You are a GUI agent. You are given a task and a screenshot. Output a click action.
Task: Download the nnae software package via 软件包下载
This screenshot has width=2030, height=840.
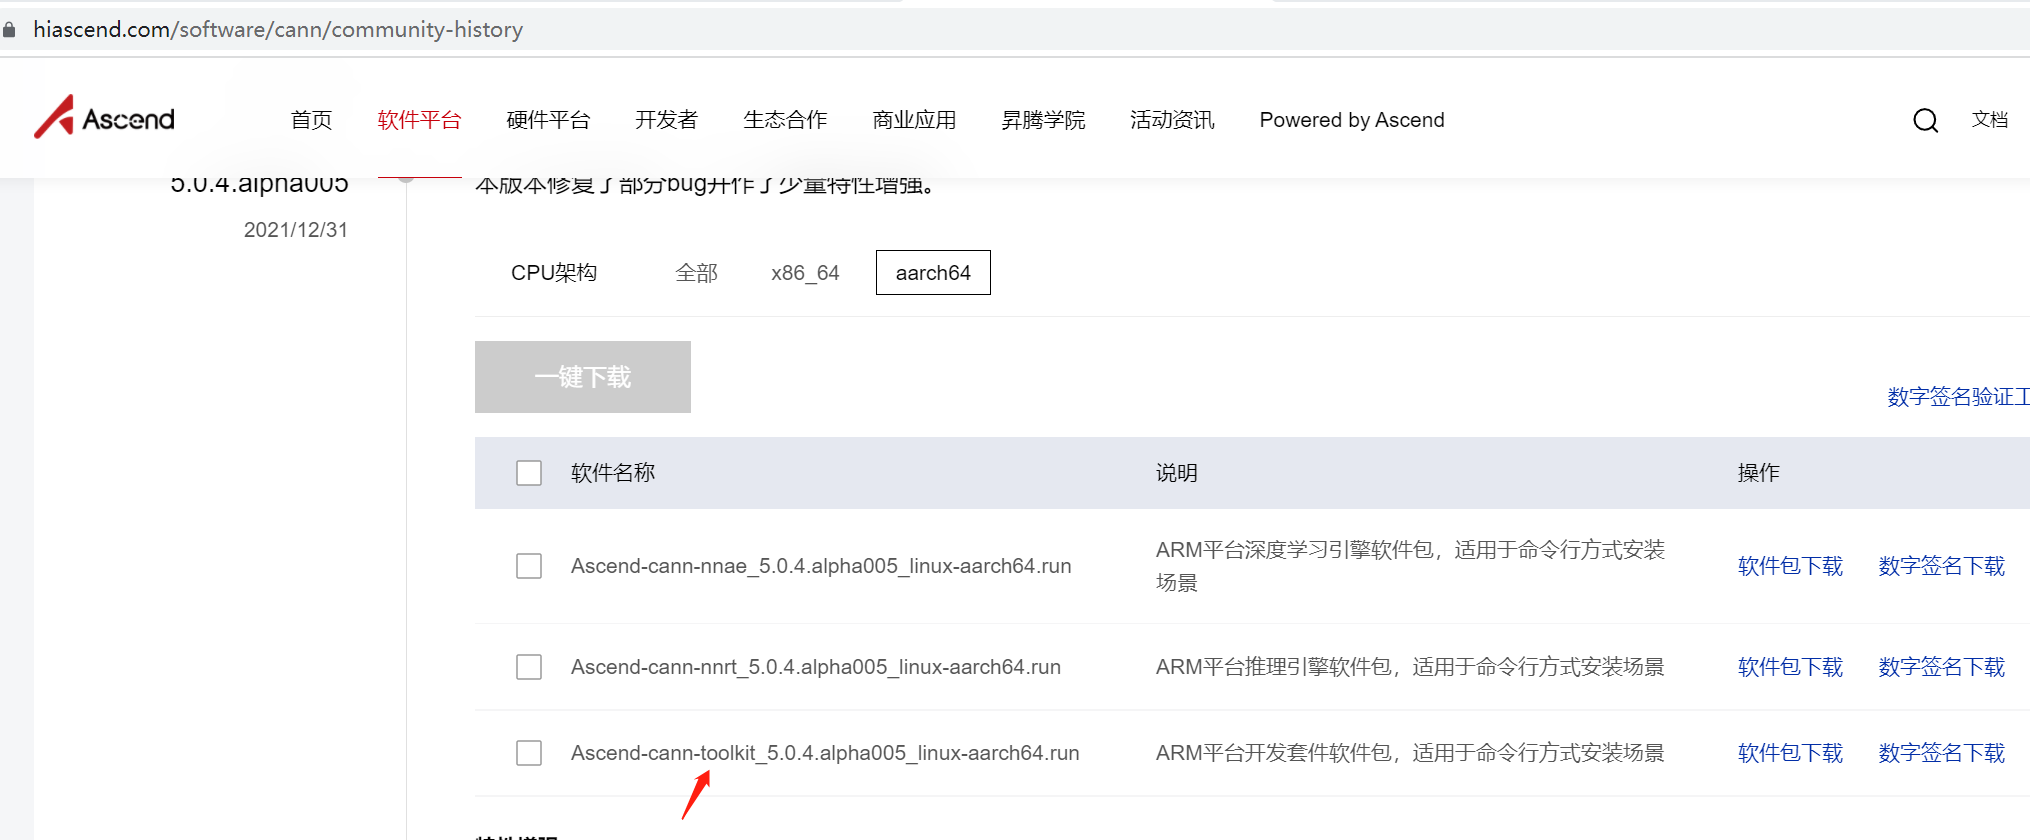click(1790, 566)
